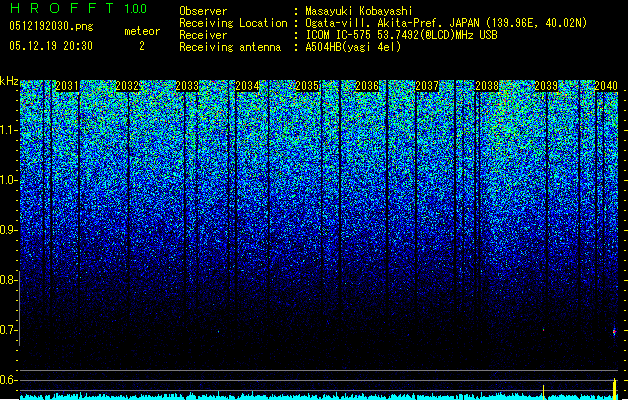Image resolution: width=629 pixels, height=400 pixels.
Task: Click the bright meteor echo near 2040
Action: [614, 331]
